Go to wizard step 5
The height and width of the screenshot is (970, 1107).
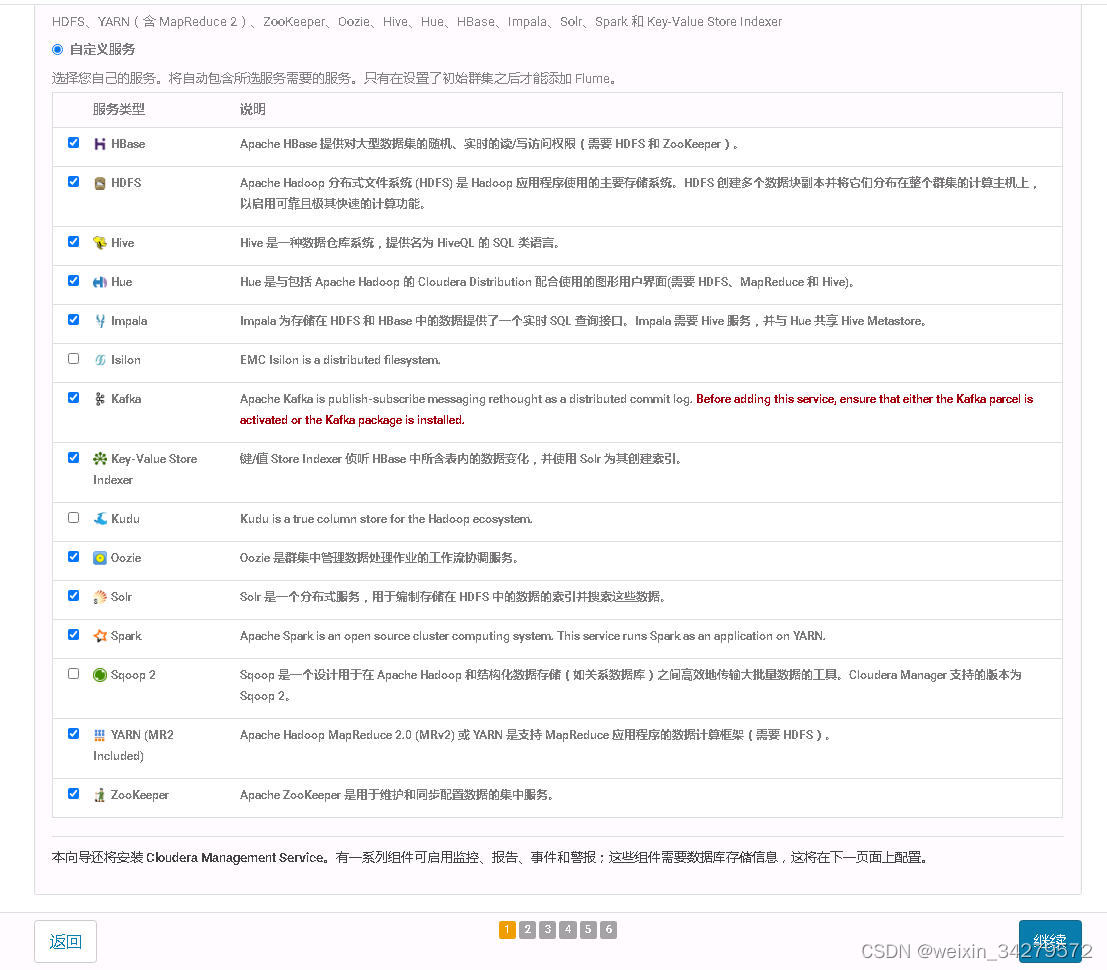click(588, 930)
